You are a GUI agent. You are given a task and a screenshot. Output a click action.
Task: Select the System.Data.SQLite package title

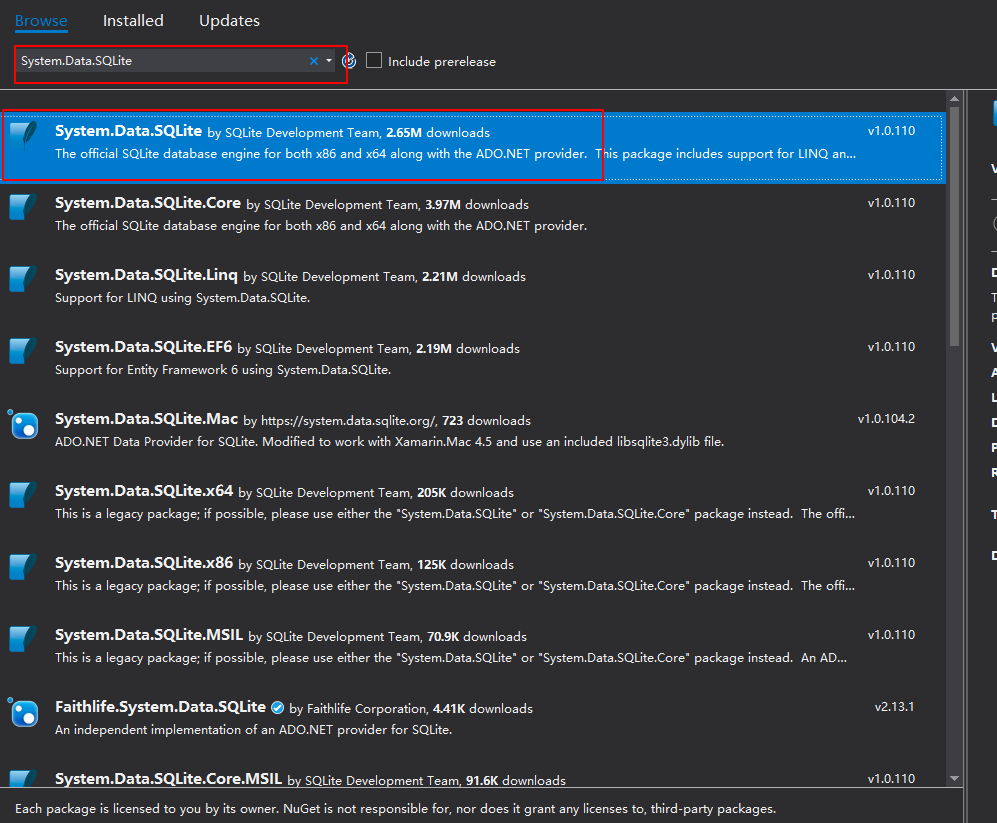coord(128,131)
